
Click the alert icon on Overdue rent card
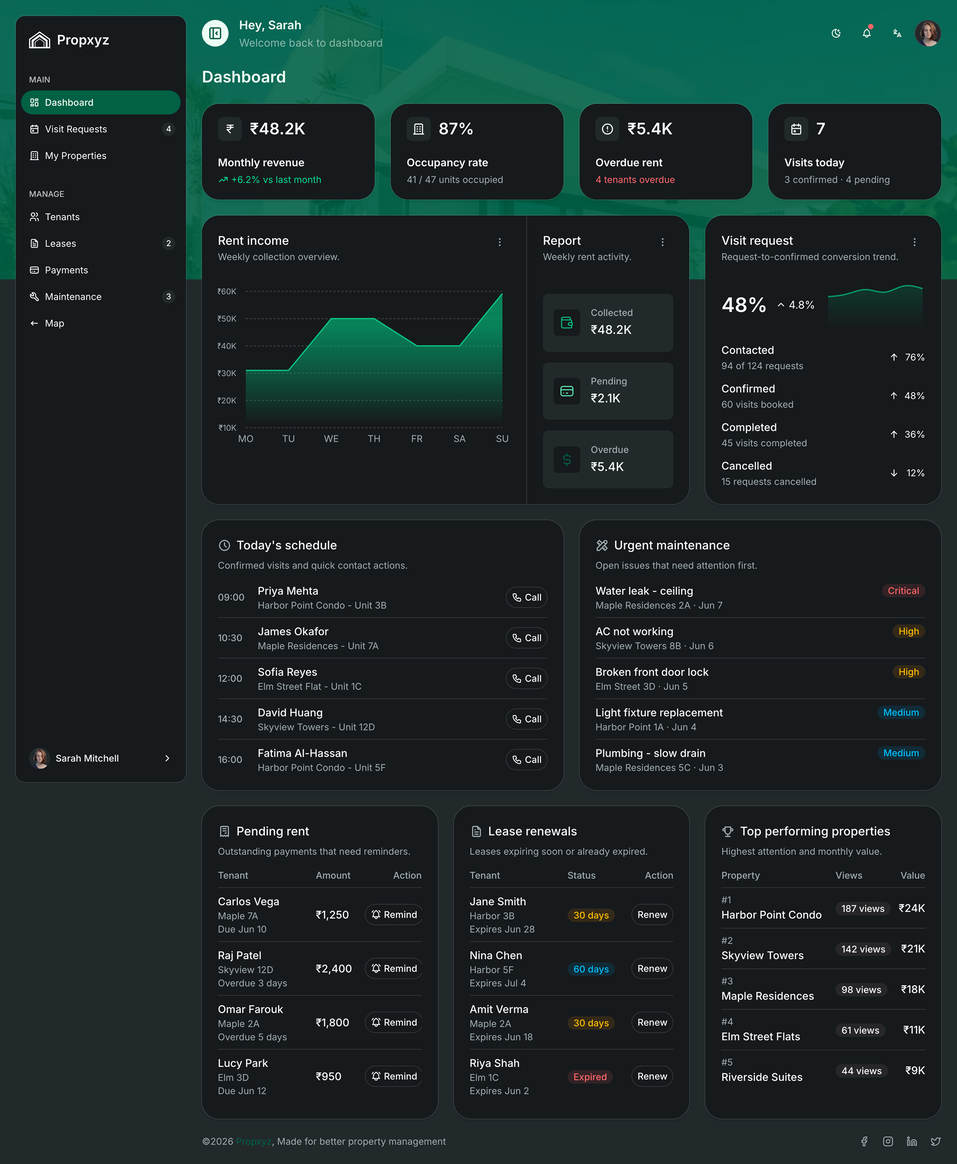tap(607, 129)
